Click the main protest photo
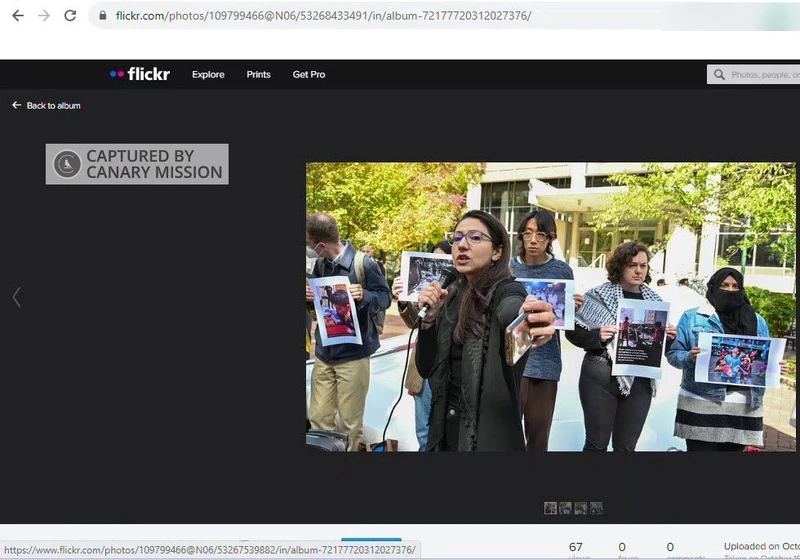This screenshot has height=560, width=800. [x=550, y=307]
